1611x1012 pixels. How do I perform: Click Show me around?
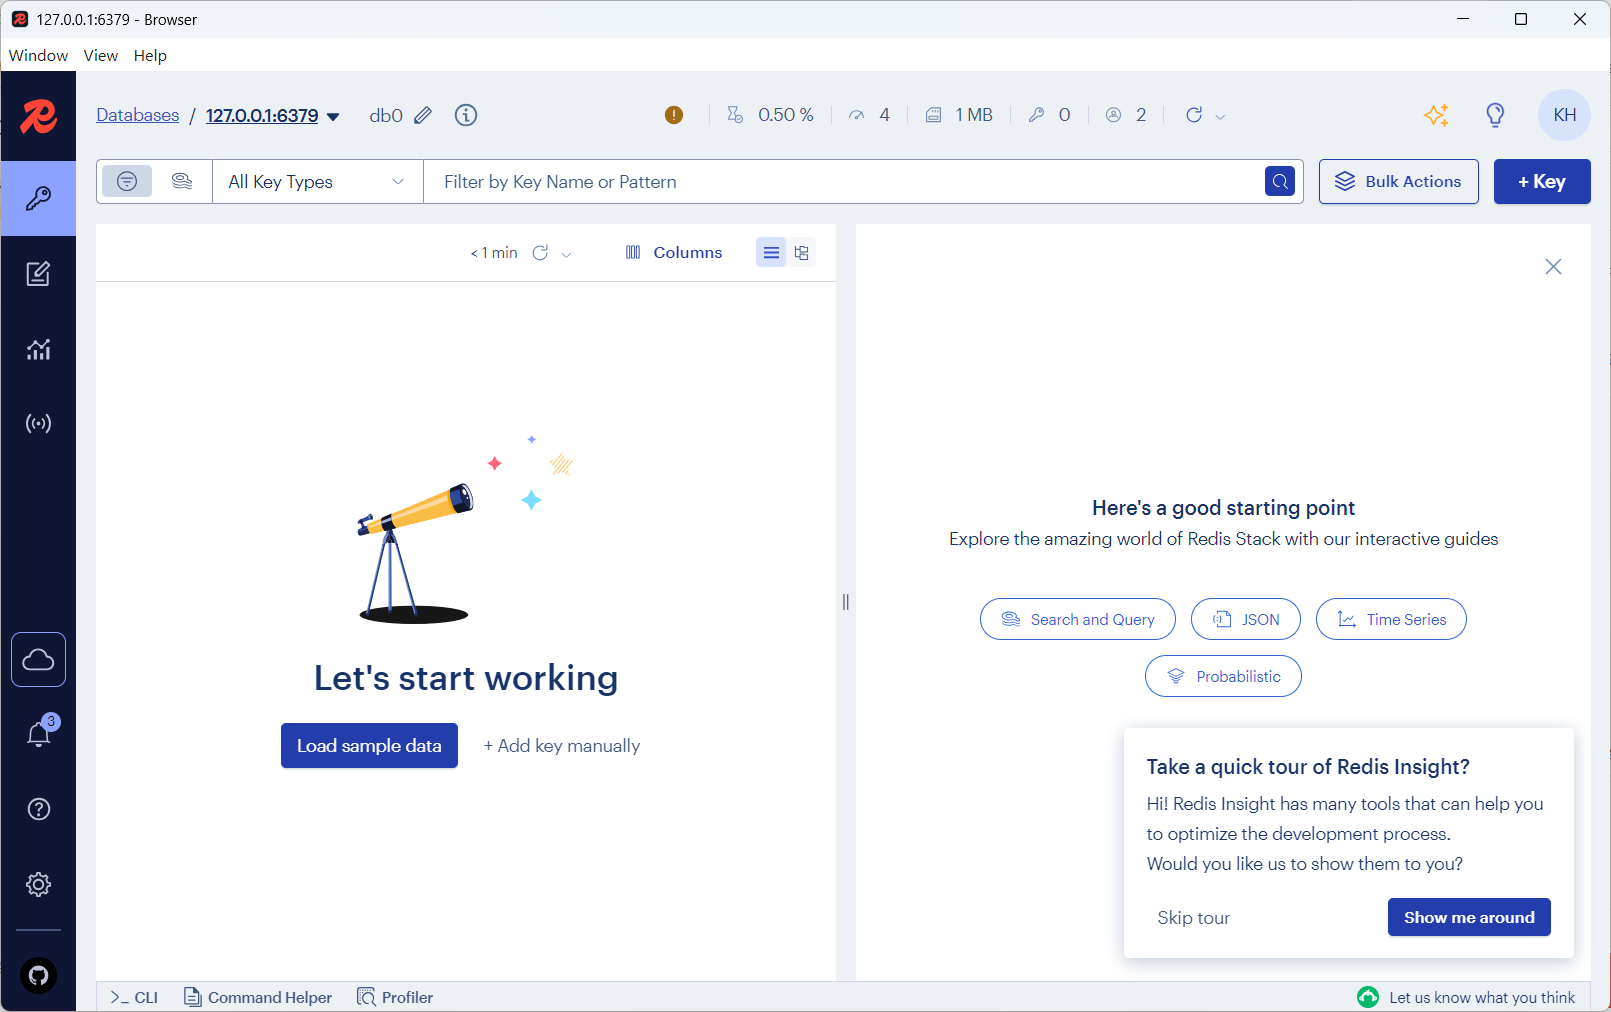coord(1469,917)
